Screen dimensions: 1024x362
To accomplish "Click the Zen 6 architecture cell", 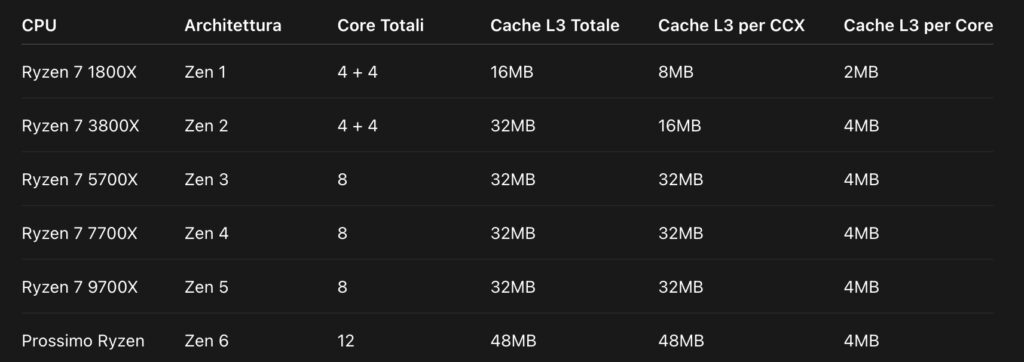I will 206,340.
